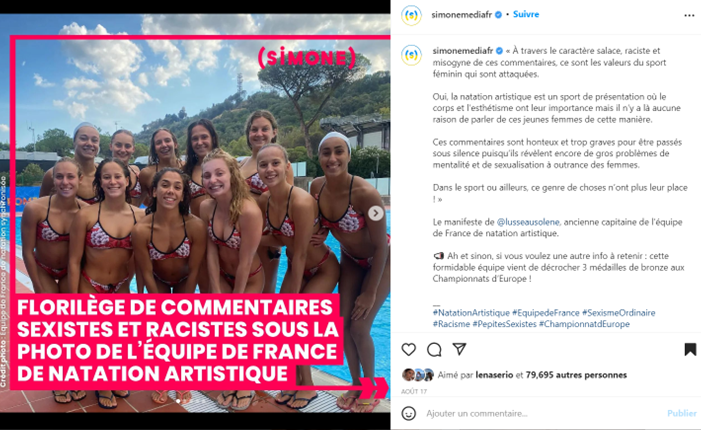Open the simonemediafr avatar beside caption
701x430 pixels.
click(411, 55)
